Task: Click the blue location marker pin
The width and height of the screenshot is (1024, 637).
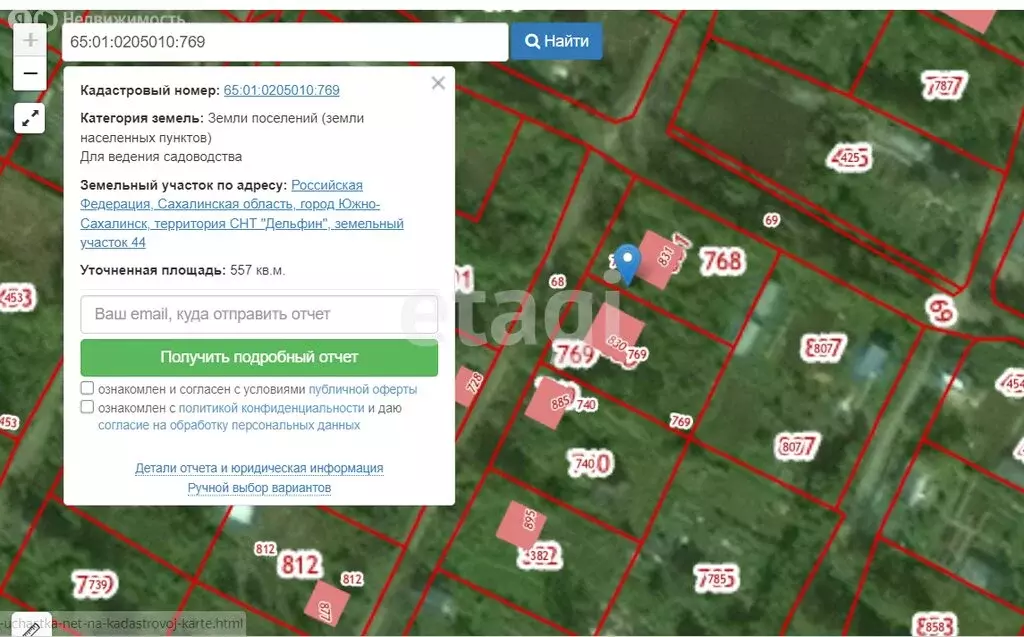Action: pos(627,263)
